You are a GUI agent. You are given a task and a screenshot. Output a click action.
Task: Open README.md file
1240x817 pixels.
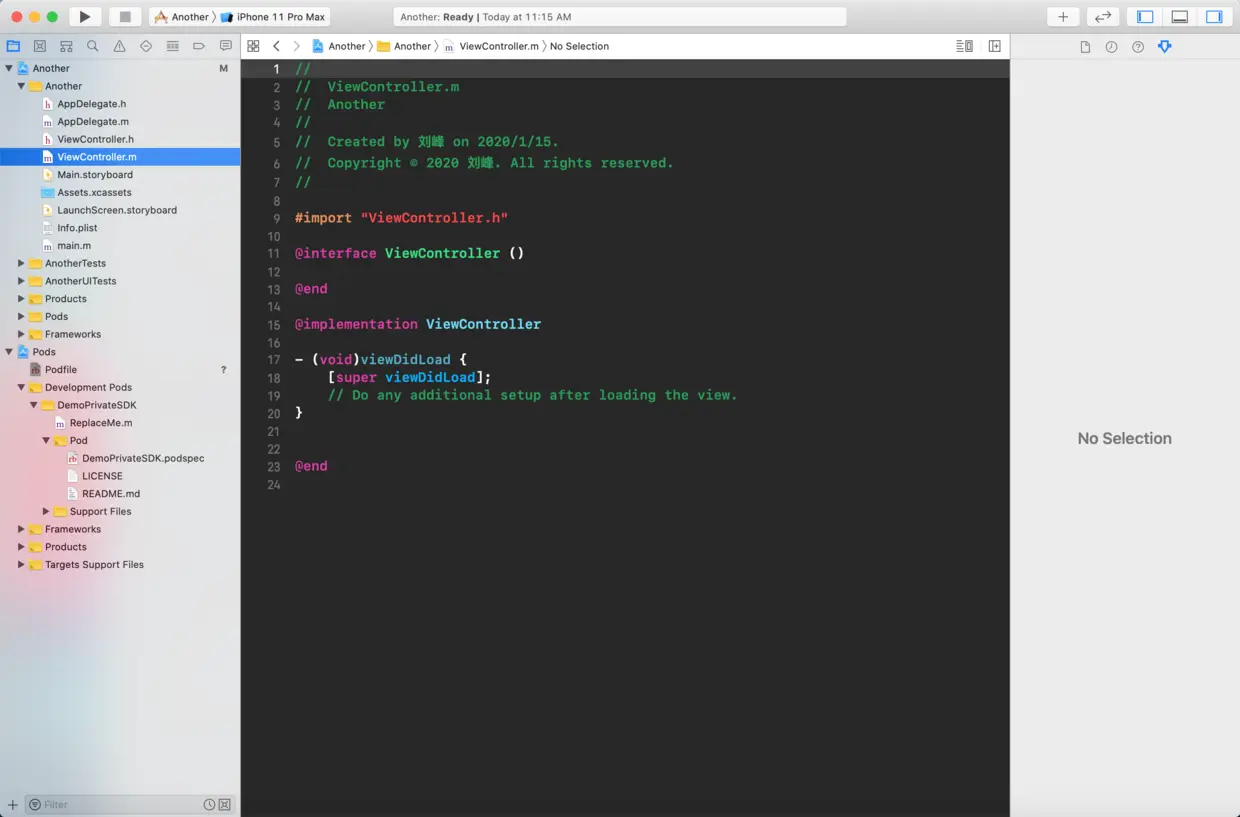point(111,494)
